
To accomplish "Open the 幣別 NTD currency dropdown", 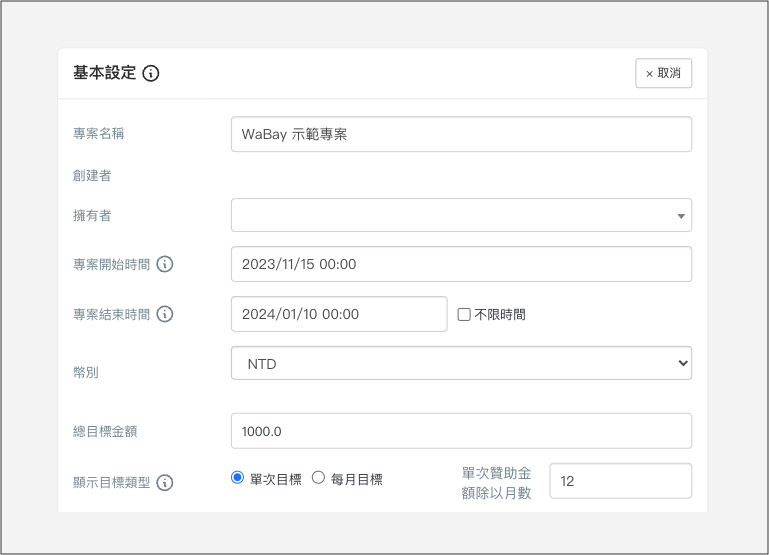I will tap(461, 363).
